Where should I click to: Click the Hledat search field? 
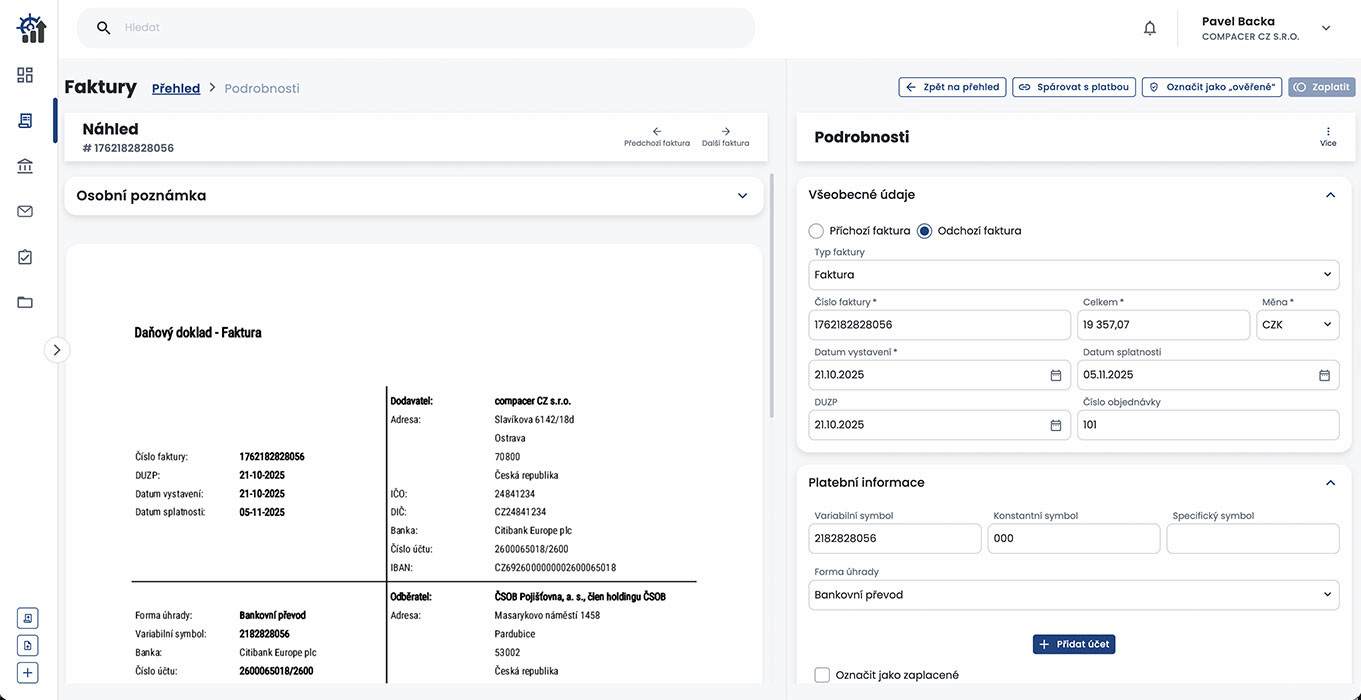tap(430, 28)
